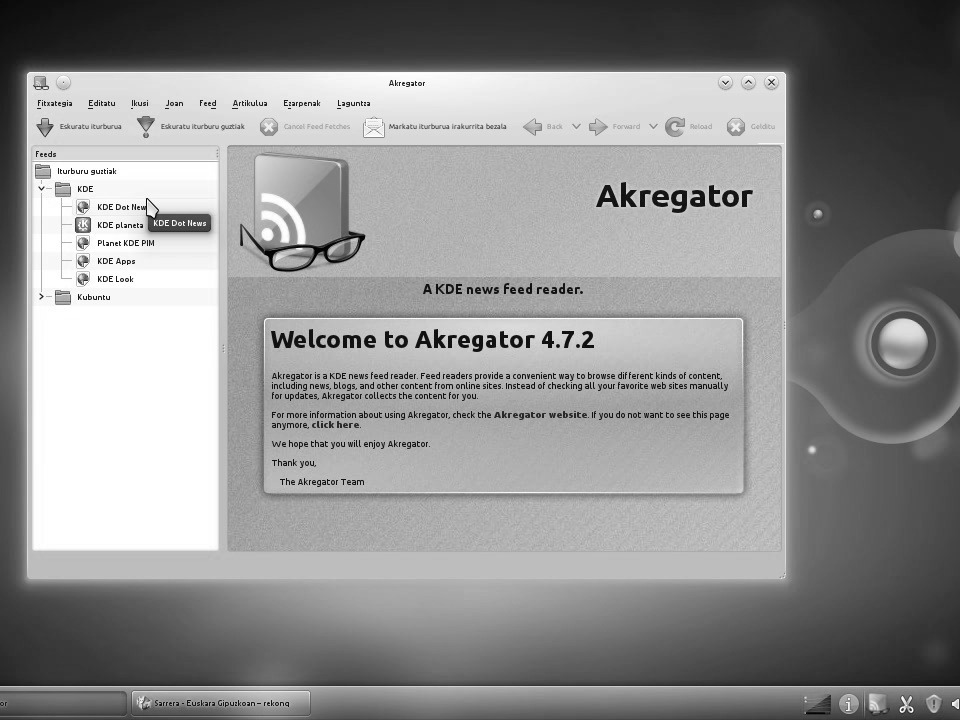Screen dimensions: 960x720
Task: Open the Forward history dropdown arrow
Action: coord(653,127)
